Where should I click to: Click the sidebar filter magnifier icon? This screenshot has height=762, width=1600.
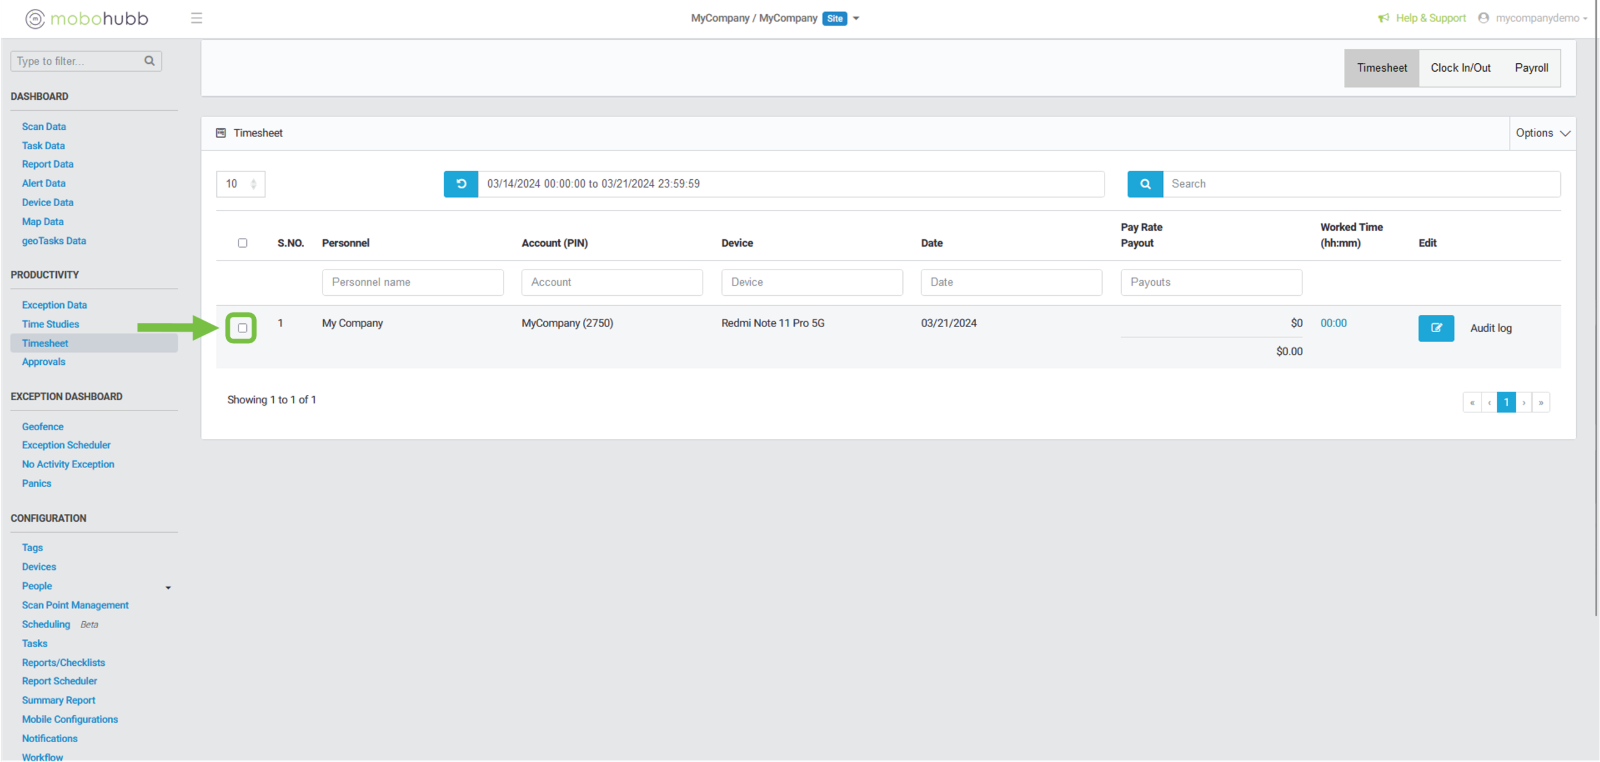pyautogui.click(x=149, y=61)
